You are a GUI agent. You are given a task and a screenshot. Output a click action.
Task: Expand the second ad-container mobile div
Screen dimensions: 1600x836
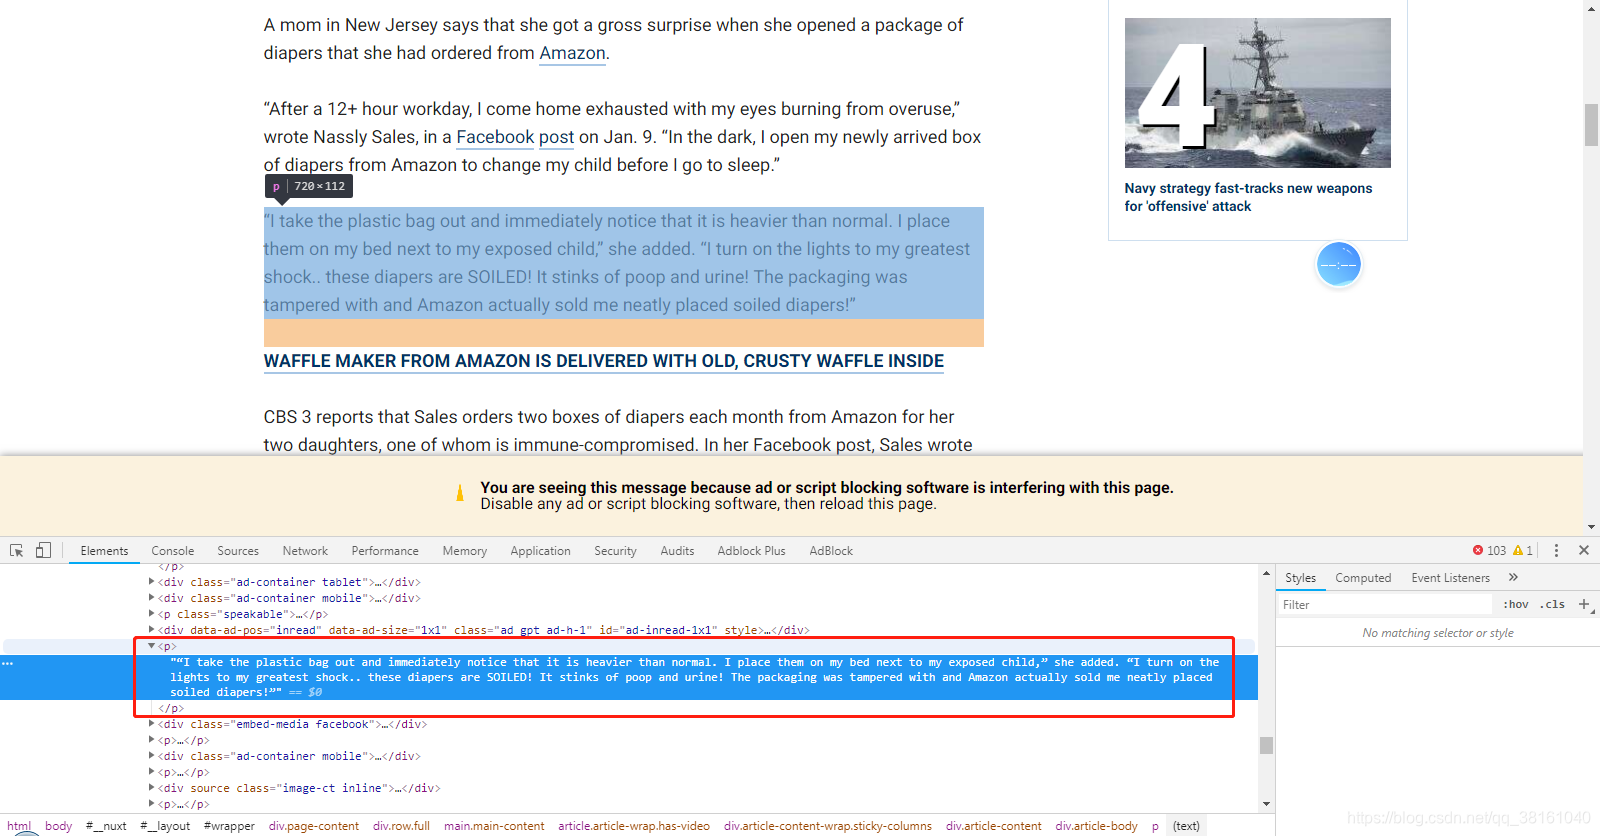pos(152,755)
